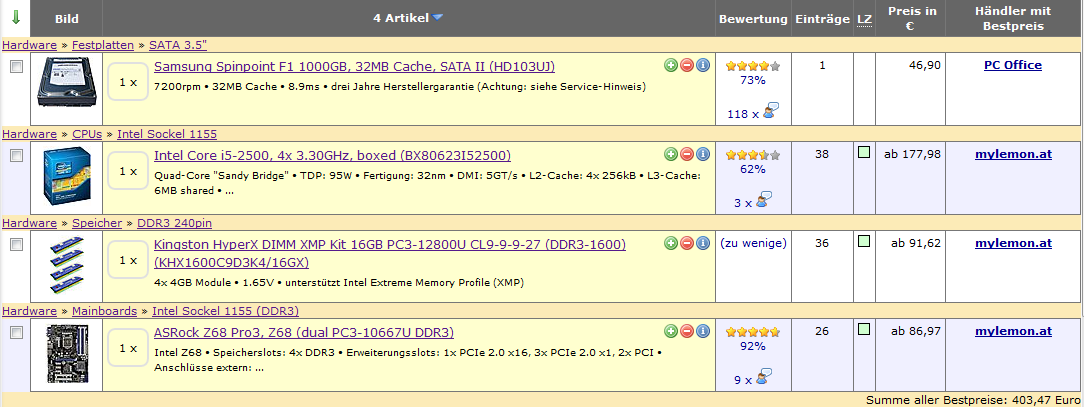This screenshot has height=407, width=1084.
Task: Click star rating of ASRock Z68 Pro3
Action: click(753, 332)
